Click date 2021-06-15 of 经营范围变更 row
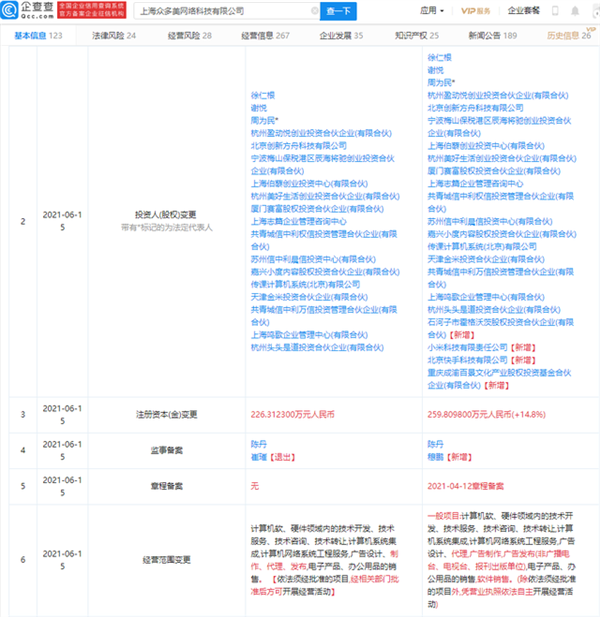The image size is (600, 617). 62,560
